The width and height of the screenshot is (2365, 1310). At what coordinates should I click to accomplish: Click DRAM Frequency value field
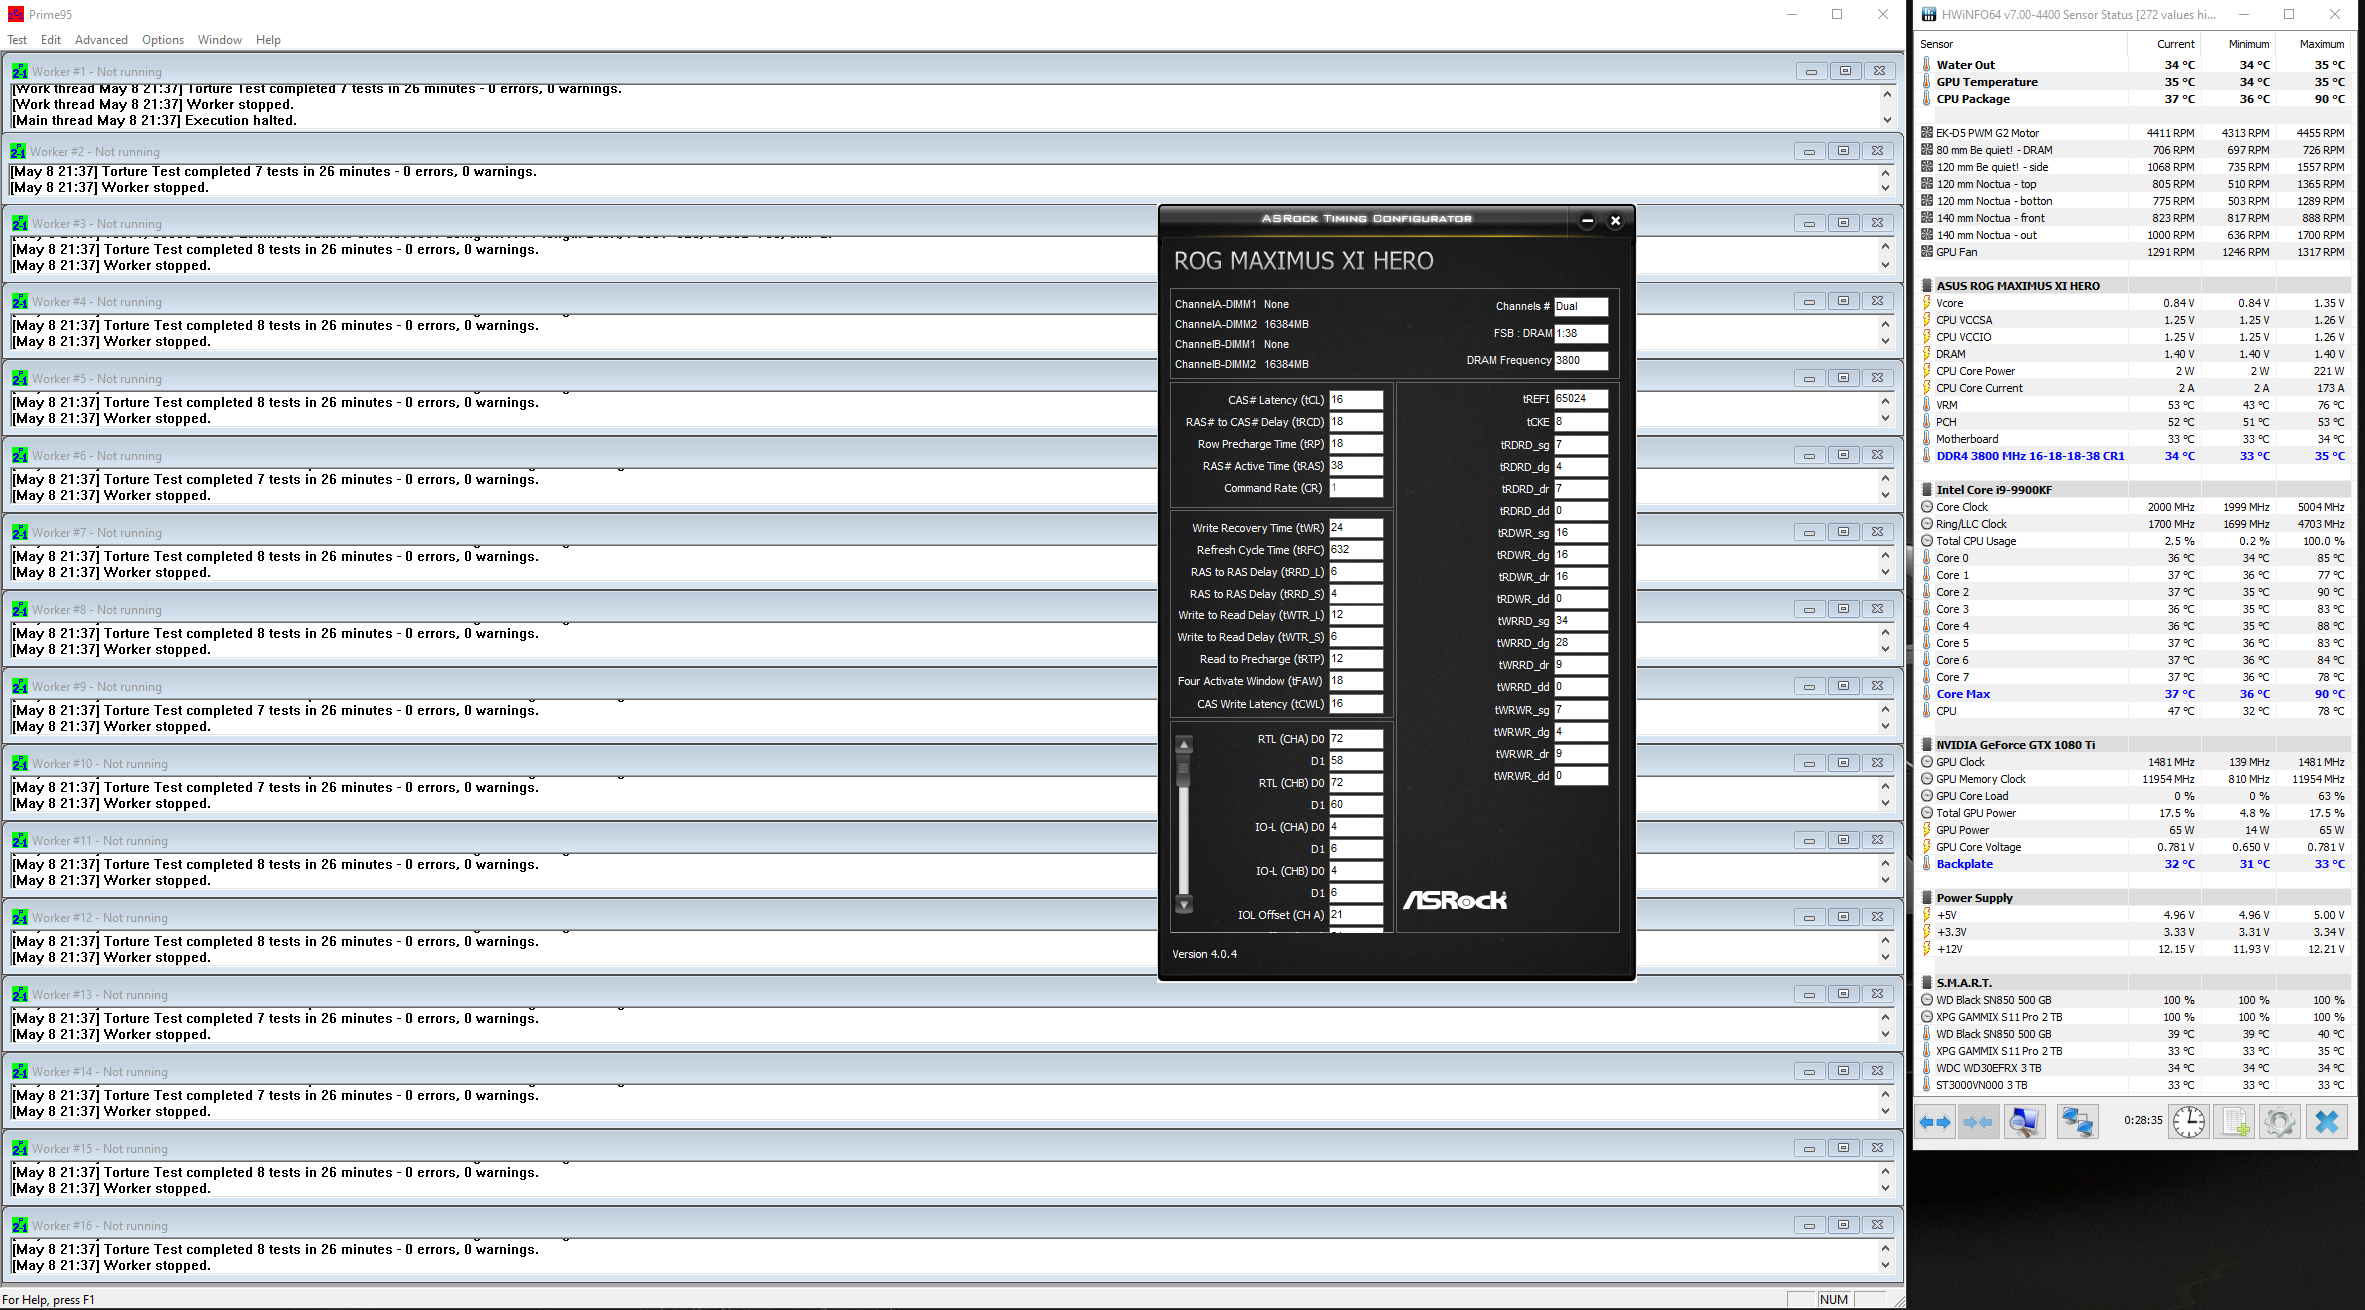[x=1580, y=361]
